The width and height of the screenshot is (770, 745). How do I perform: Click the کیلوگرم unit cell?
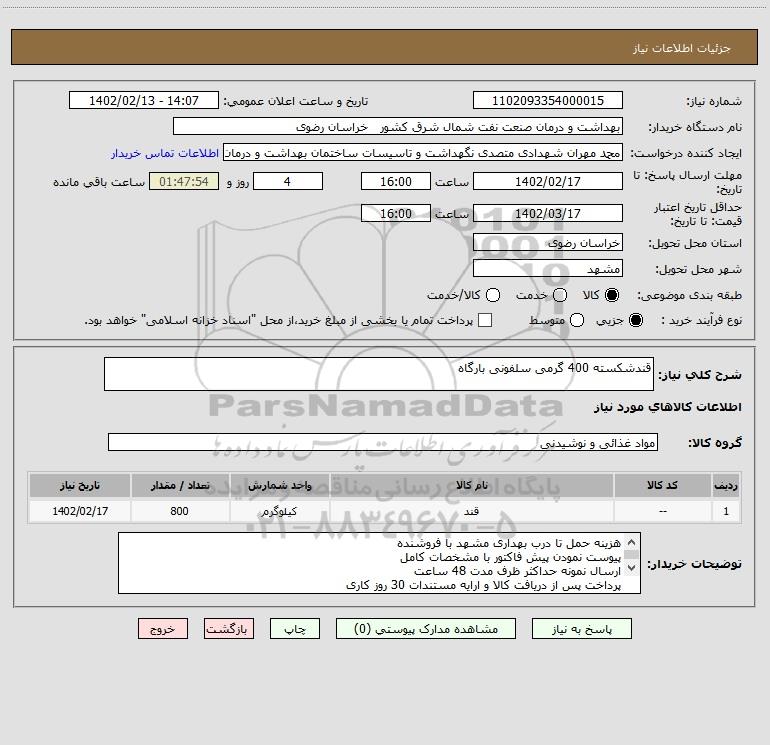click(279, 511)
